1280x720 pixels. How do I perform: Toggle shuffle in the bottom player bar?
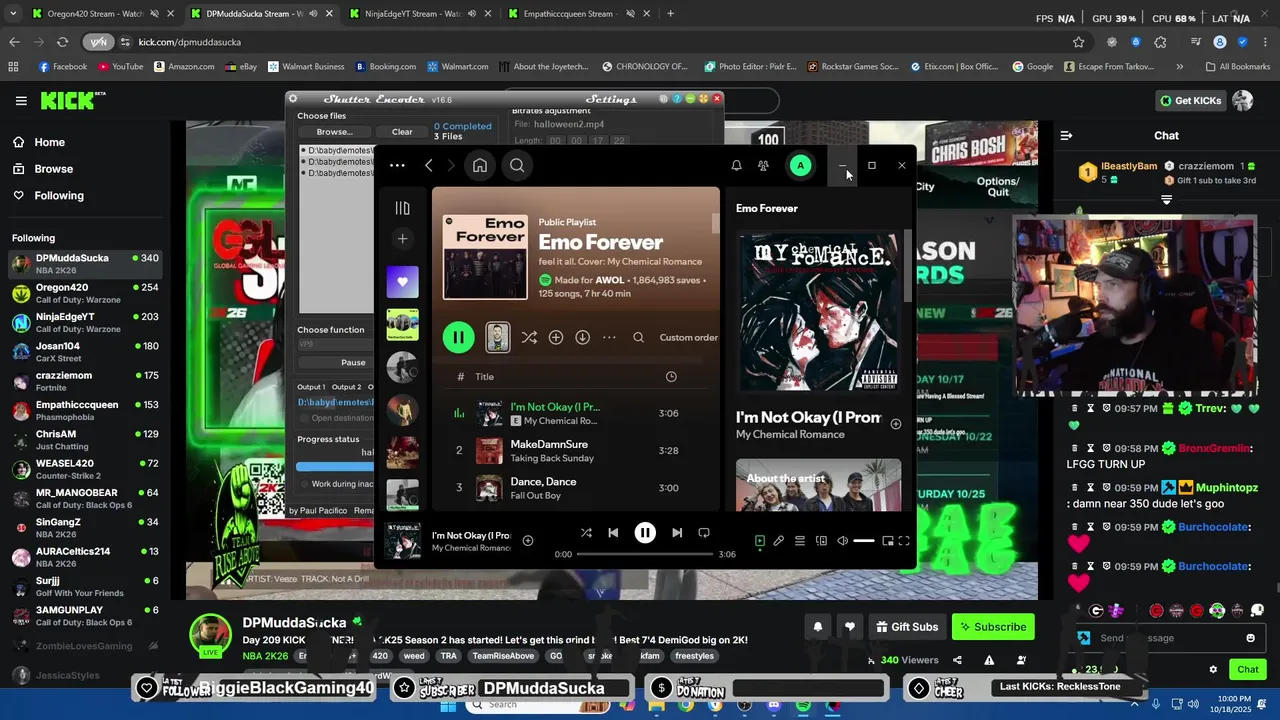[586, 533]
